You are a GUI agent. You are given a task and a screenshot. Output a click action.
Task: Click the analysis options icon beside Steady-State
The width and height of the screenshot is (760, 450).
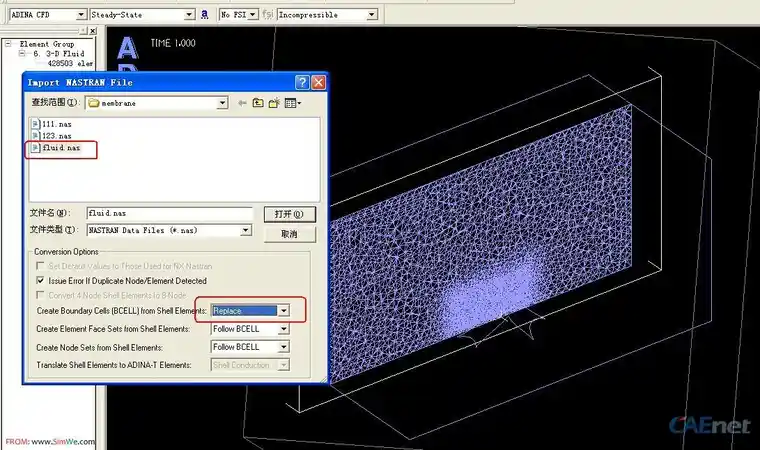coord(205,15)
